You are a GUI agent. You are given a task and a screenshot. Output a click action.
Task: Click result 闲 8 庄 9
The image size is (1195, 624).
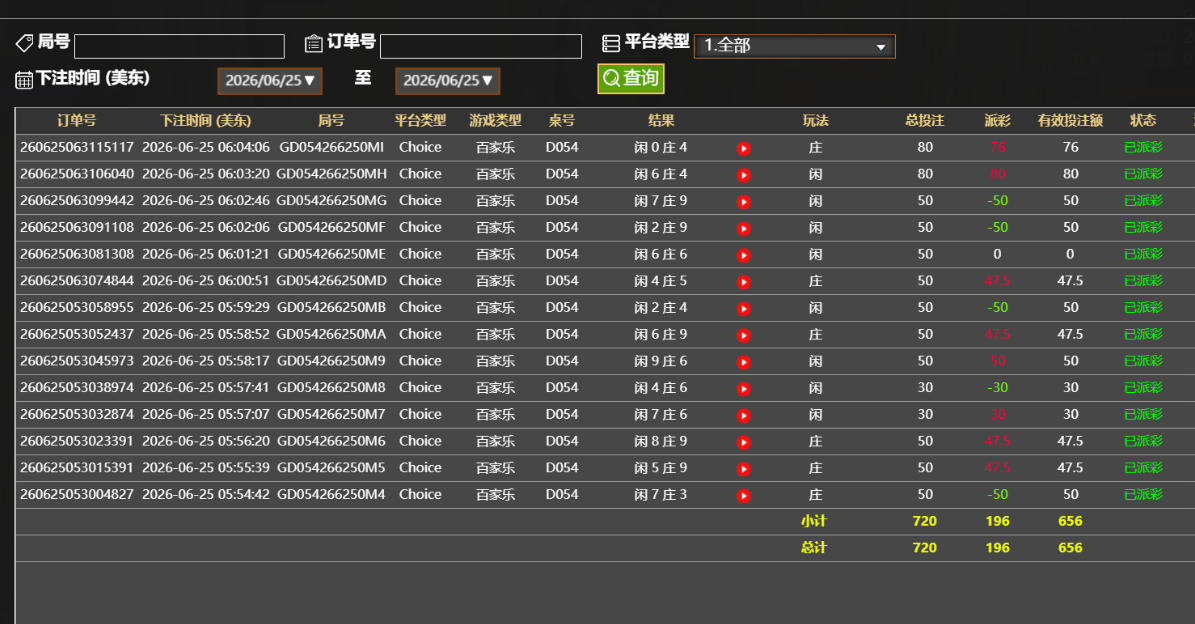(661, 440)
